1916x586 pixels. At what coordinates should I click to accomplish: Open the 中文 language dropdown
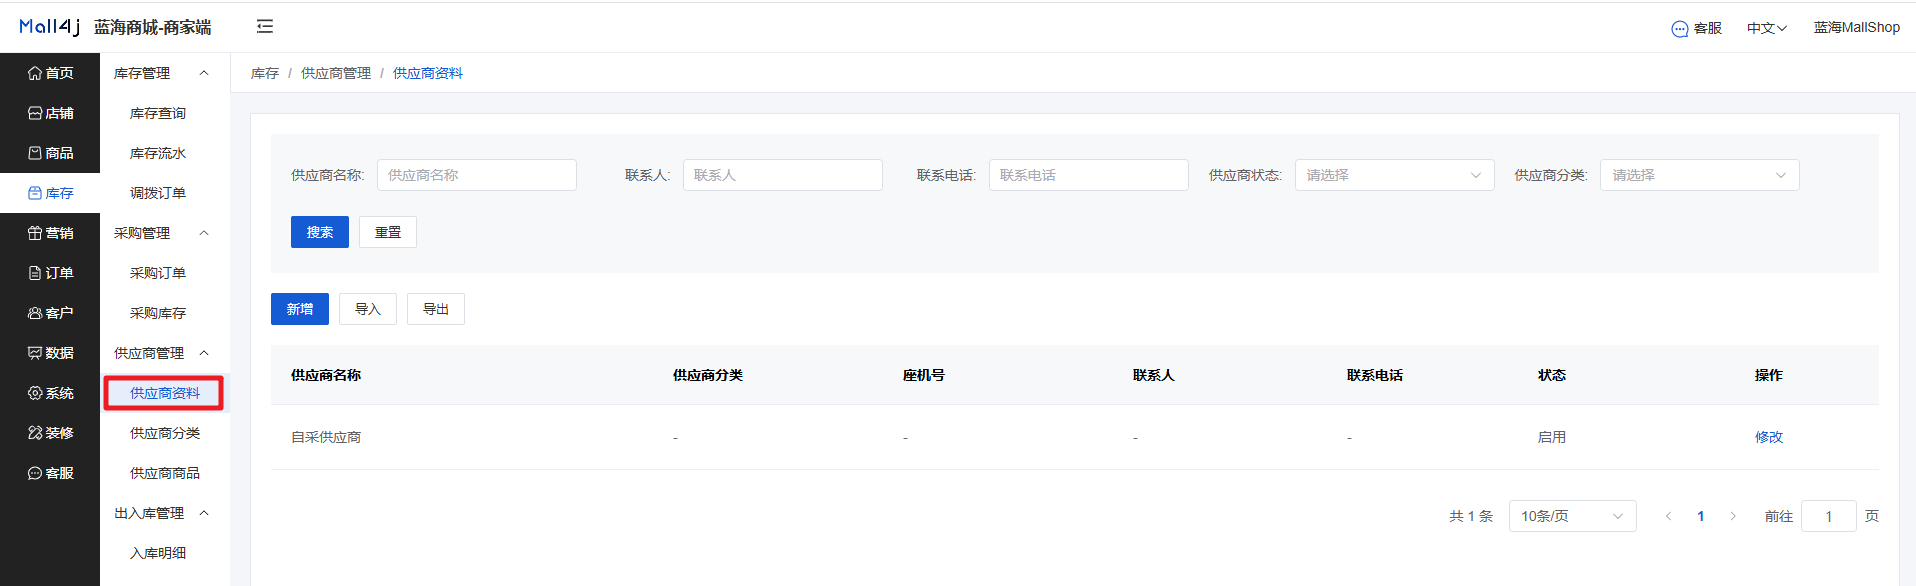pyautogui.click(x=1766, y=28)
